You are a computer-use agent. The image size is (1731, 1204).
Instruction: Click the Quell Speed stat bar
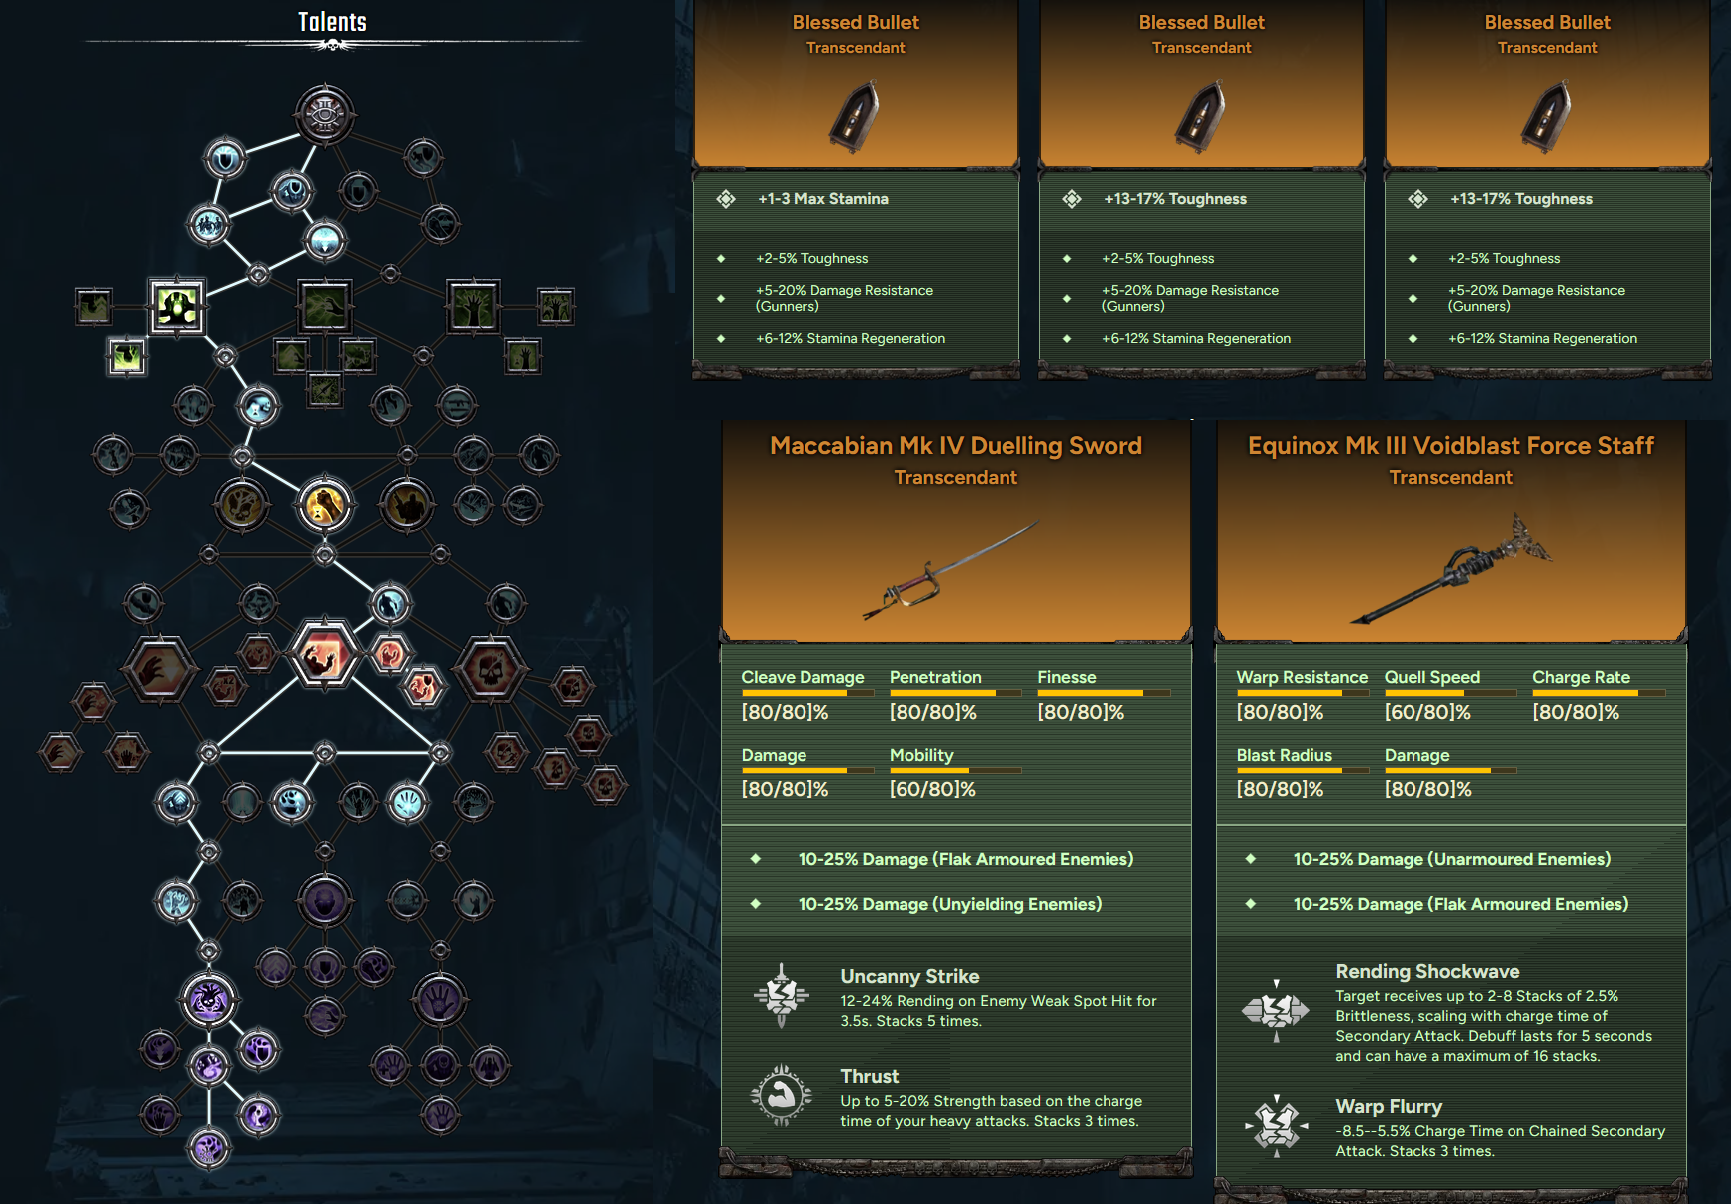click(x=1450, y=692)
